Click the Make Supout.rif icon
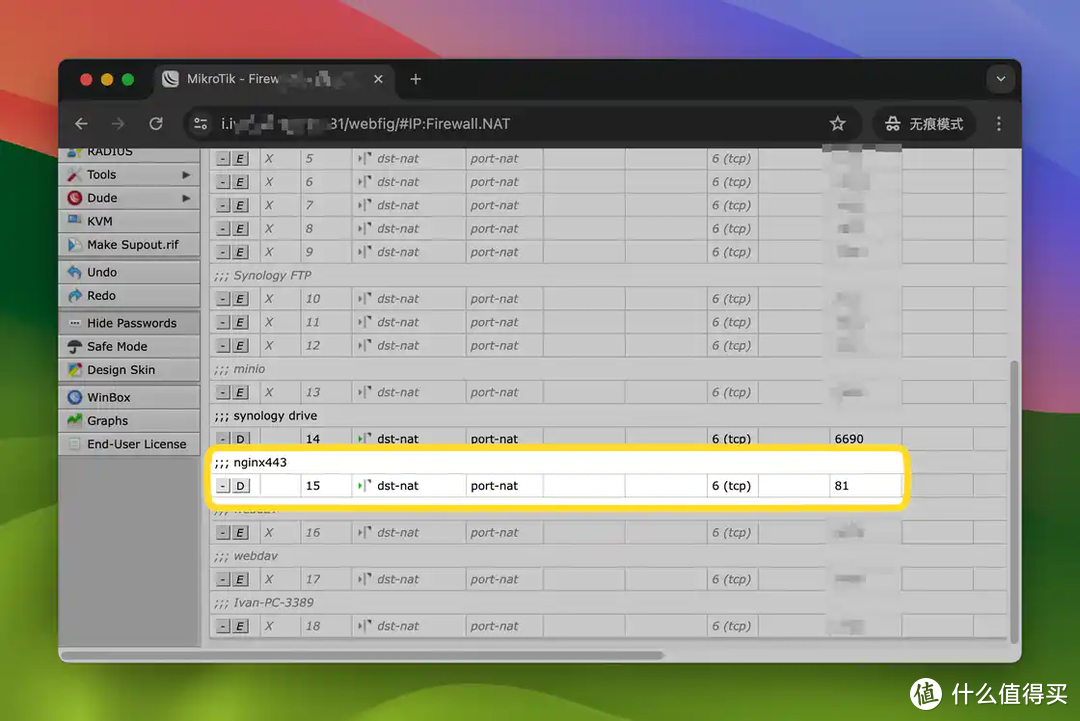 tap(74, 245)
